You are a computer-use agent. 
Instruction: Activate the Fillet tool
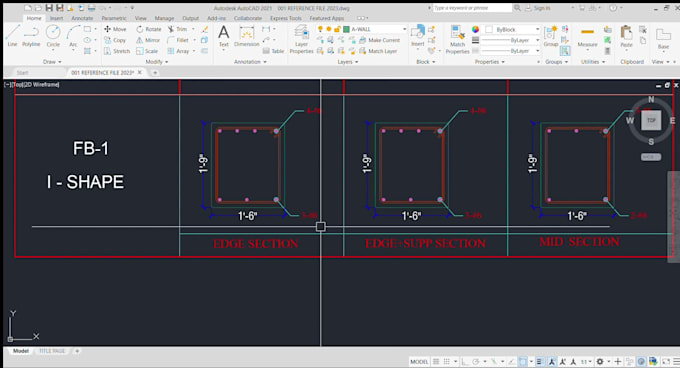pos(178,40)
